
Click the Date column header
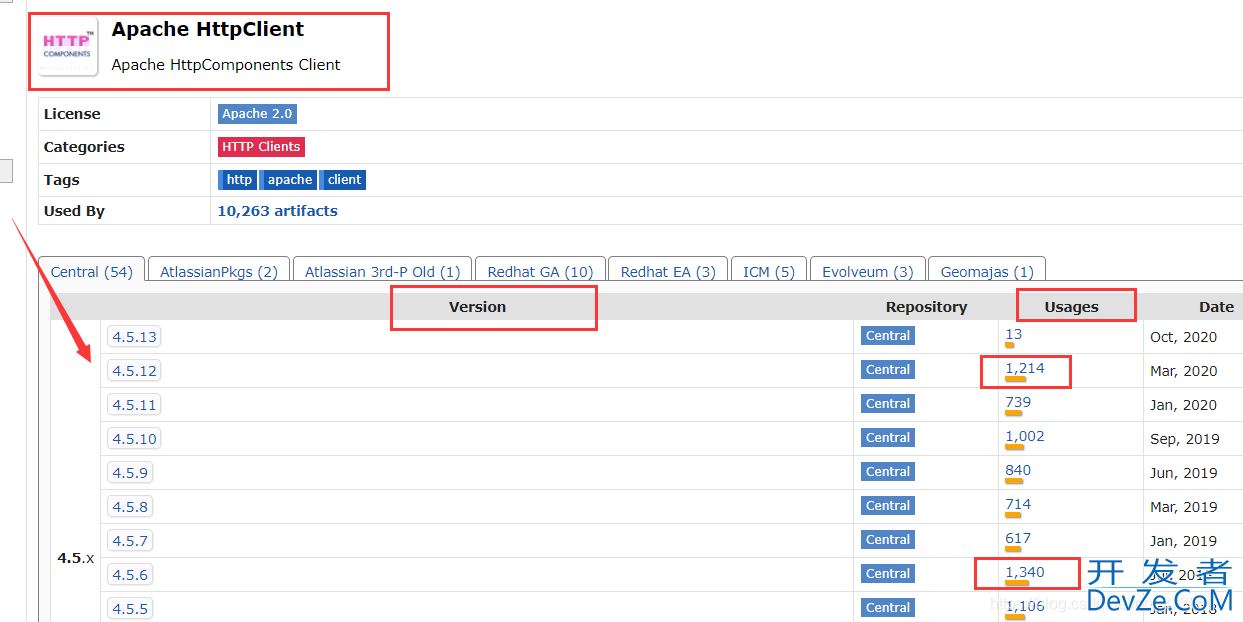click(x=1216, y=307)
